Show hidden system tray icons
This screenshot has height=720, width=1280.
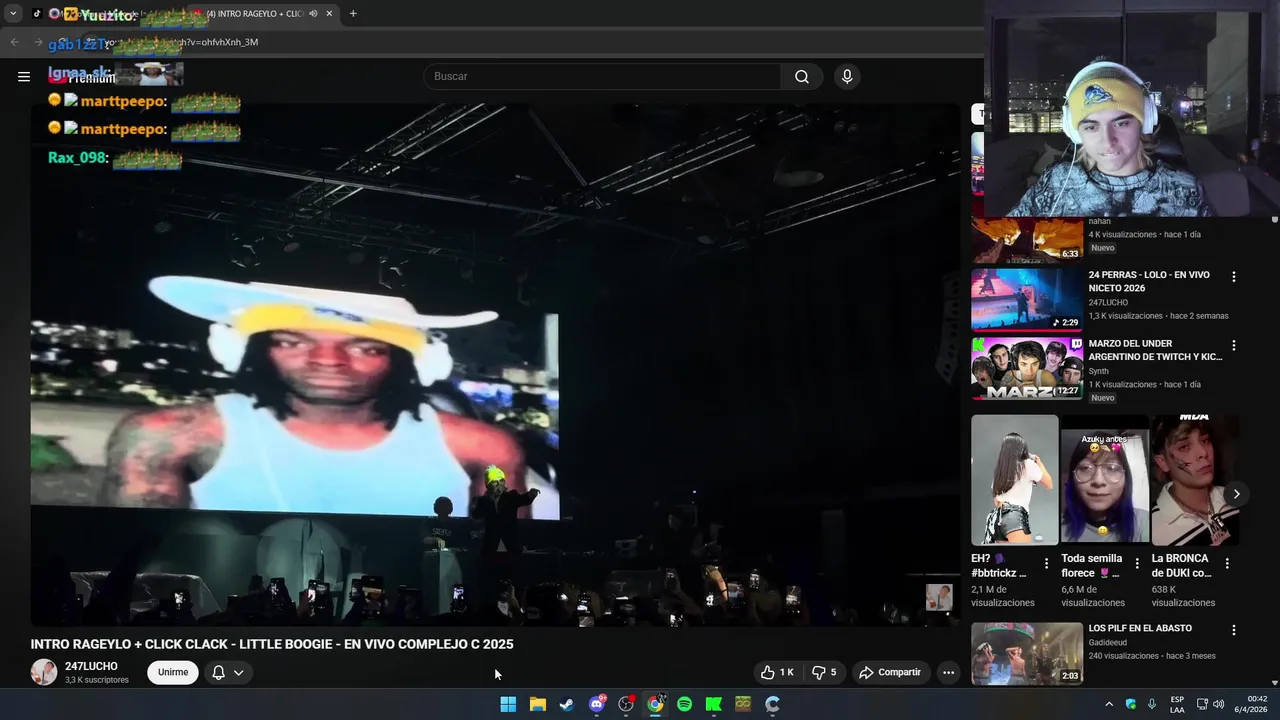click(x=1108, y=704)
